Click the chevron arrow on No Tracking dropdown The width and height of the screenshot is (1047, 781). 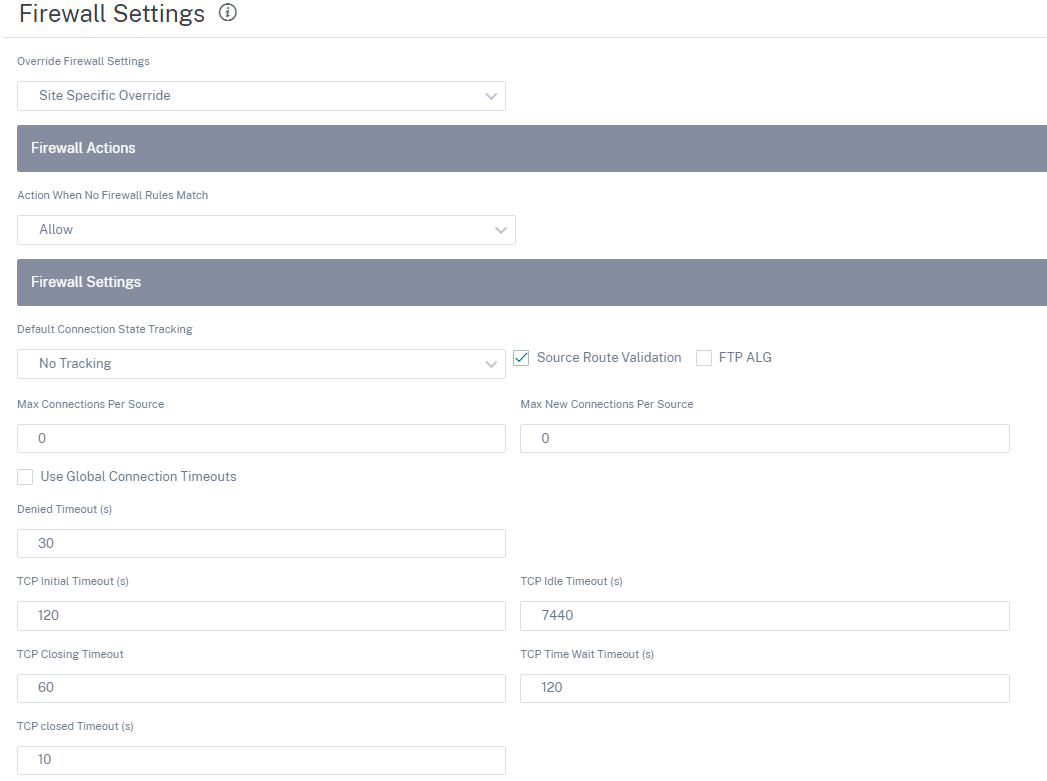pos(491,364)
